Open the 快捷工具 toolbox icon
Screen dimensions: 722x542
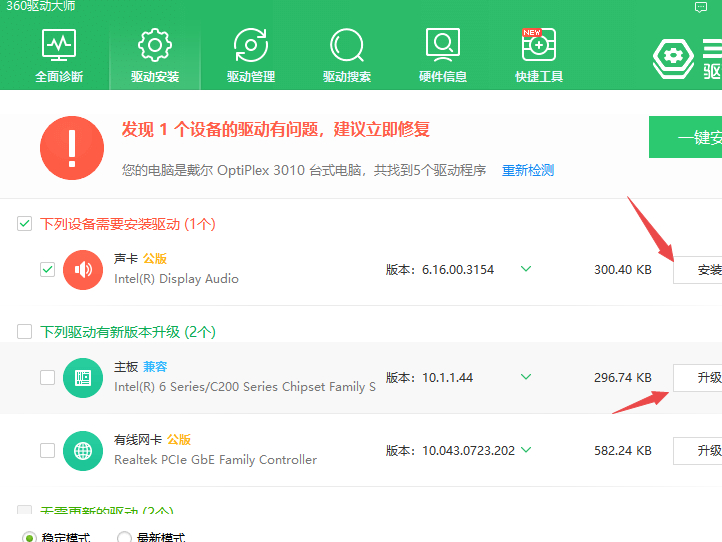(x=539, y=45)
